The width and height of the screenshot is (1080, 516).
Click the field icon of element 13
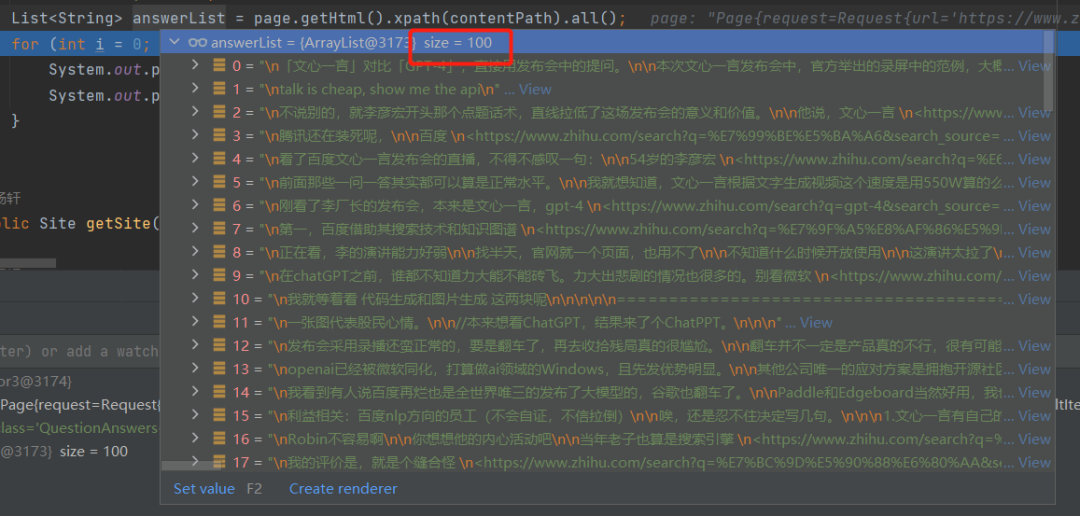219,369
